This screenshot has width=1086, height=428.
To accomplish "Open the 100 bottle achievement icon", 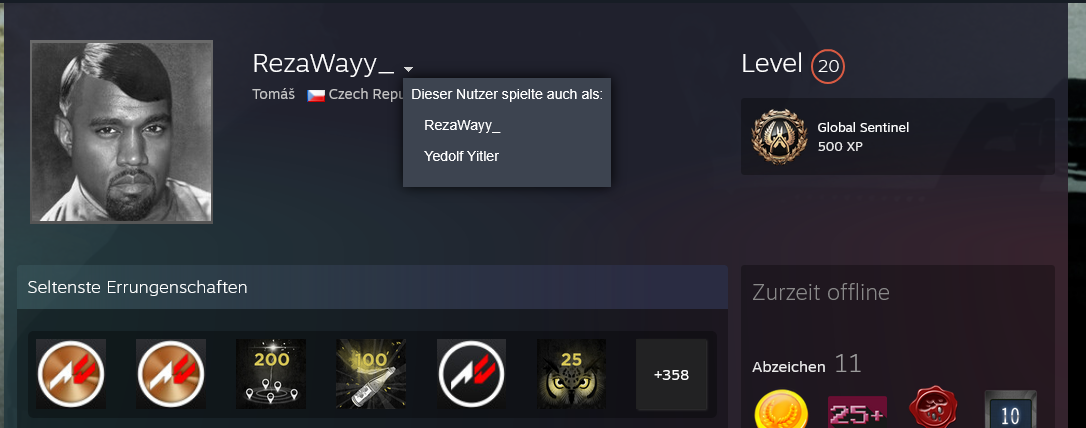I will pyautogui.click(x=371, y=374).
